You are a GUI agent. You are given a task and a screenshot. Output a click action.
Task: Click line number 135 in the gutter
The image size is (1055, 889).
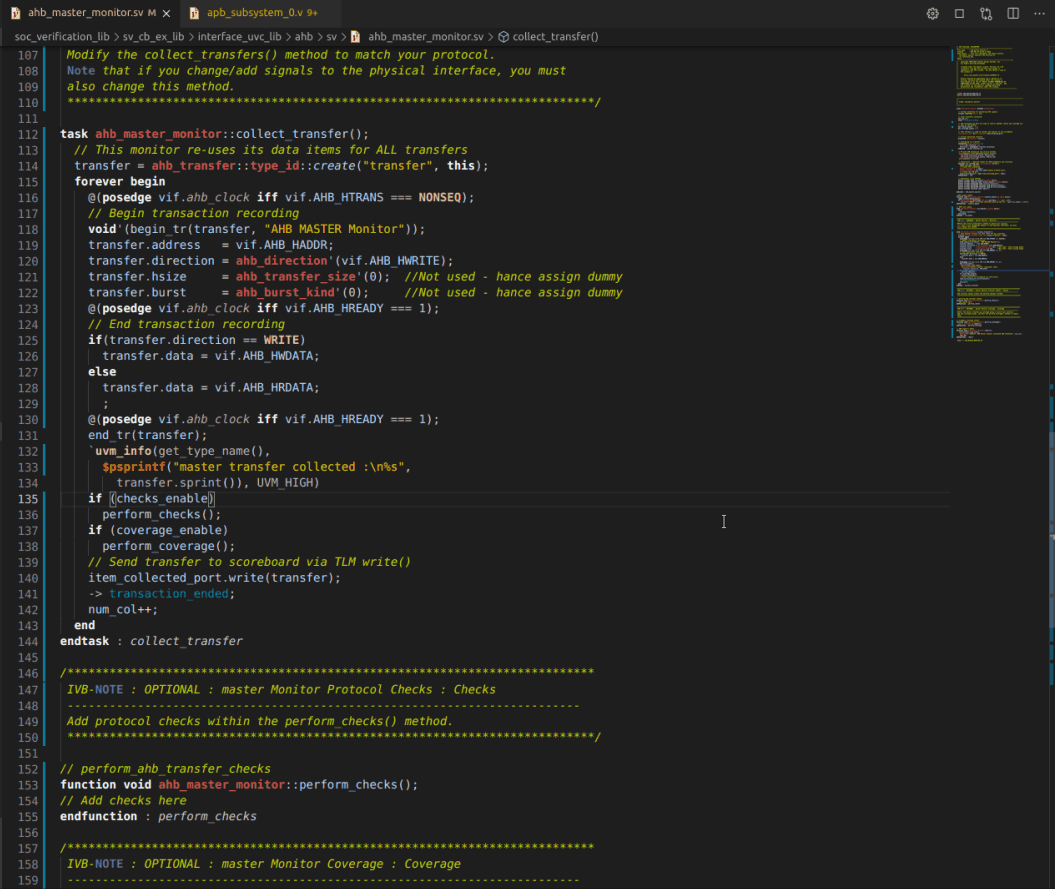(27, 498)
